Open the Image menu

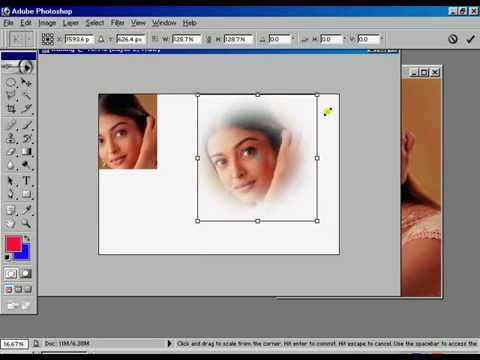[x=47, y=23]
